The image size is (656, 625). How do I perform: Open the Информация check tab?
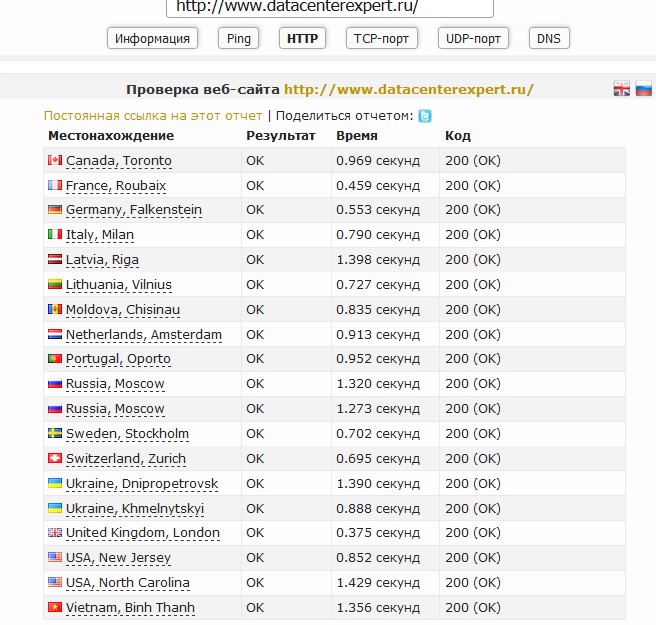pyautogui.click(x=152, y=38)
